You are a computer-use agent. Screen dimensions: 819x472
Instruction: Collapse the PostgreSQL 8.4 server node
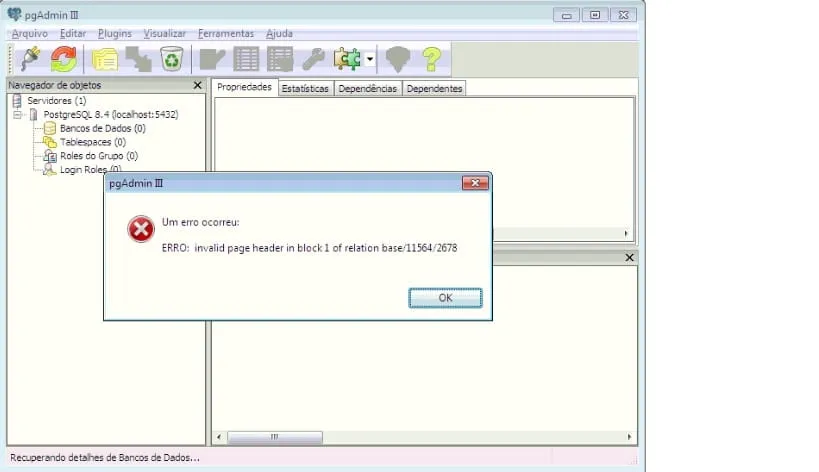(x=17, y=114)
